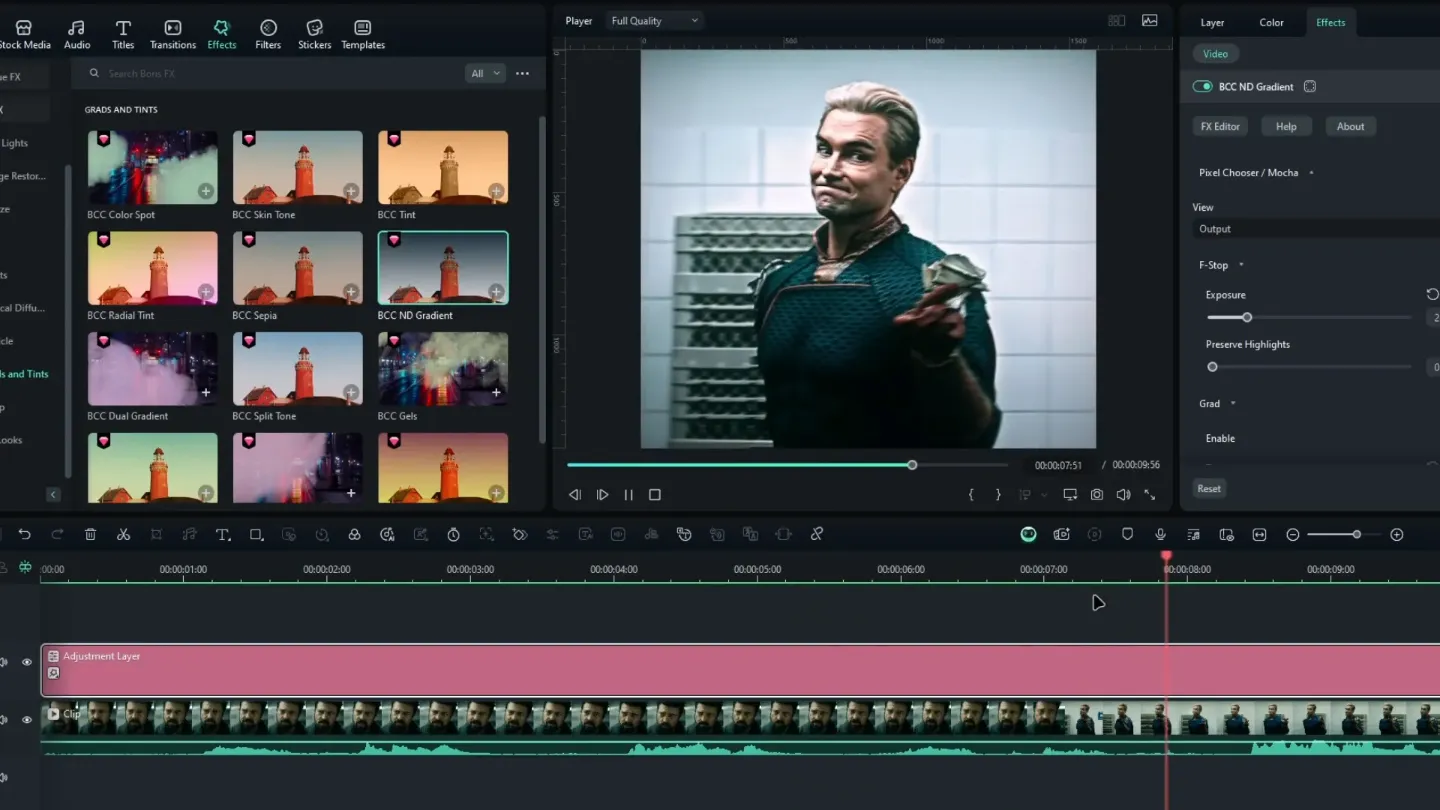Viewport: 1440px width, 810px height.
Task: Select the Split scissors tool
Action: pos(123,535)
